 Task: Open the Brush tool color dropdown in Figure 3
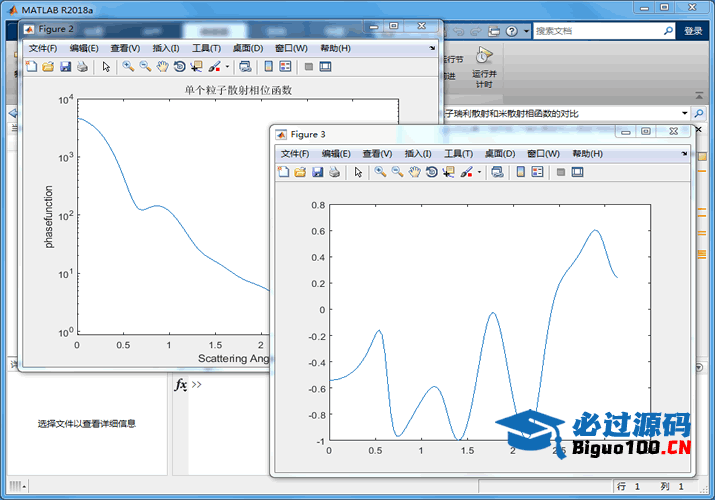479,173
